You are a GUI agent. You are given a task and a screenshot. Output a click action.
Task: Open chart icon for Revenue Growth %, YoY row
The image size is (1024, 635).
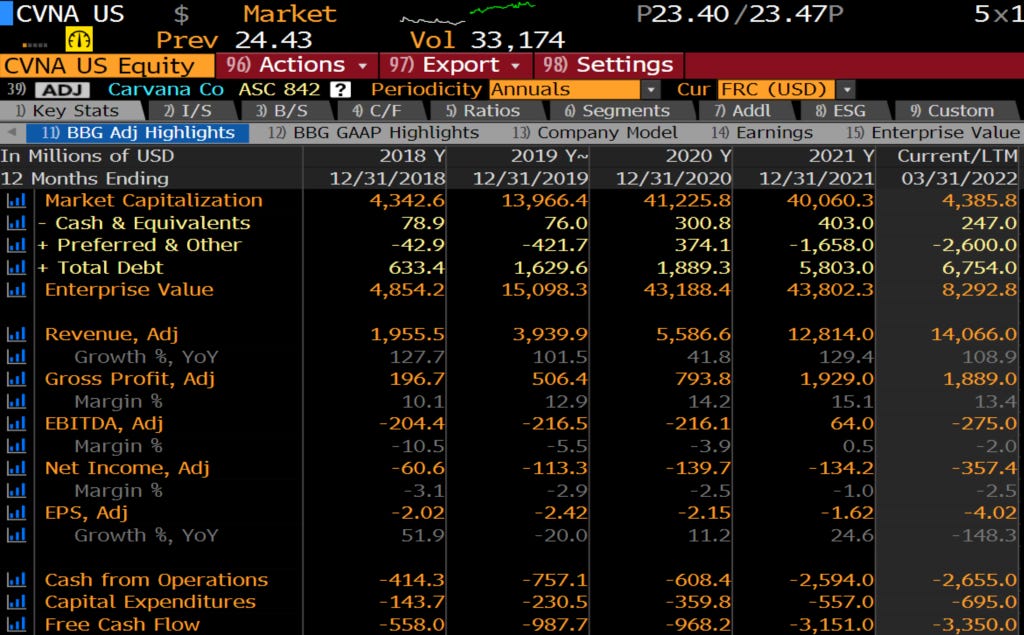tap(16, 357)
